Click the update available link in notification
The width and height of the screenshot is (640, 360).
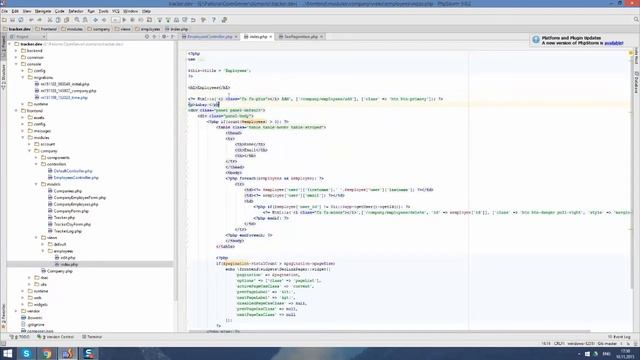coord(613,43)
